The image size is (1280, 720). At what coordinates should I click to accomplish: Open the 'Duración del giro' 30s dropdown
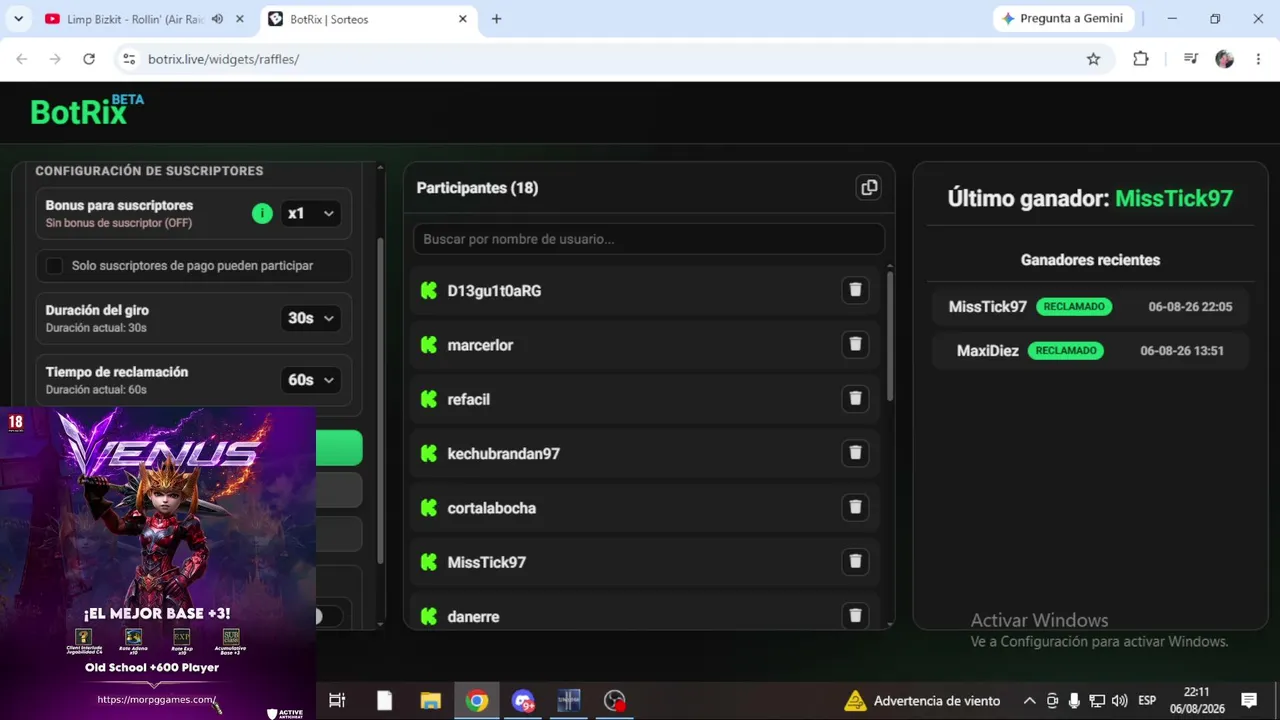click(x=310, y=318)
